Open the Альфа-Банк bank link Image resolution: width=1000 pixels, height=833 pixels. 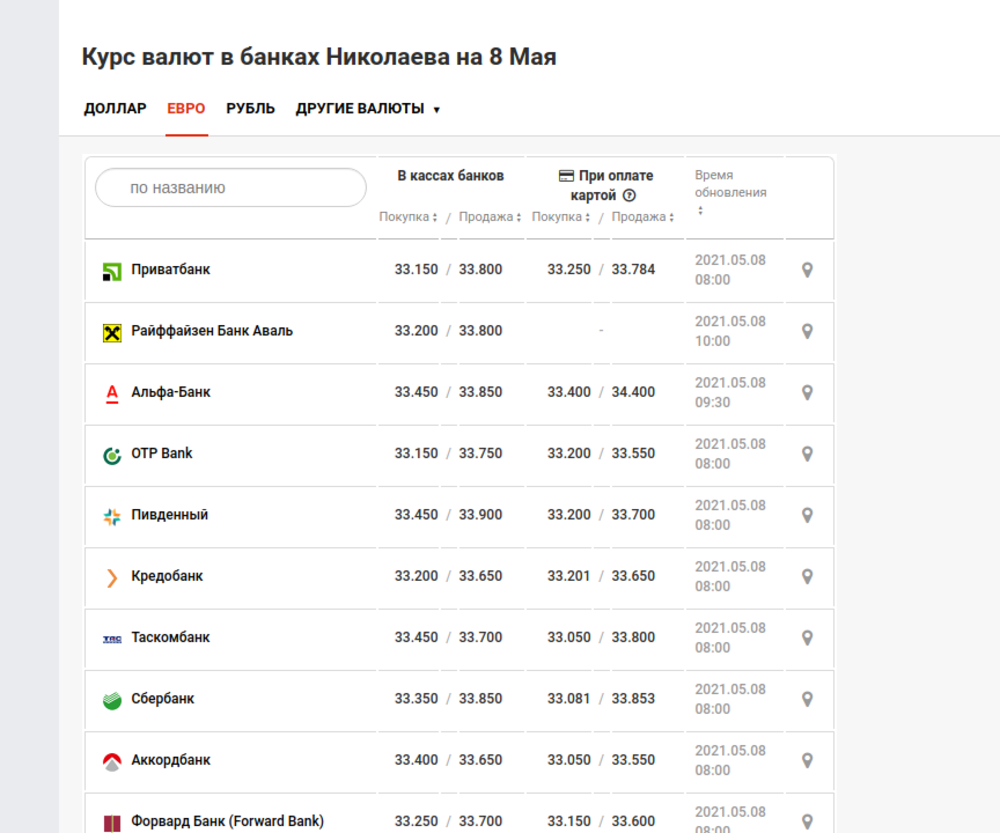coord(171,392)
